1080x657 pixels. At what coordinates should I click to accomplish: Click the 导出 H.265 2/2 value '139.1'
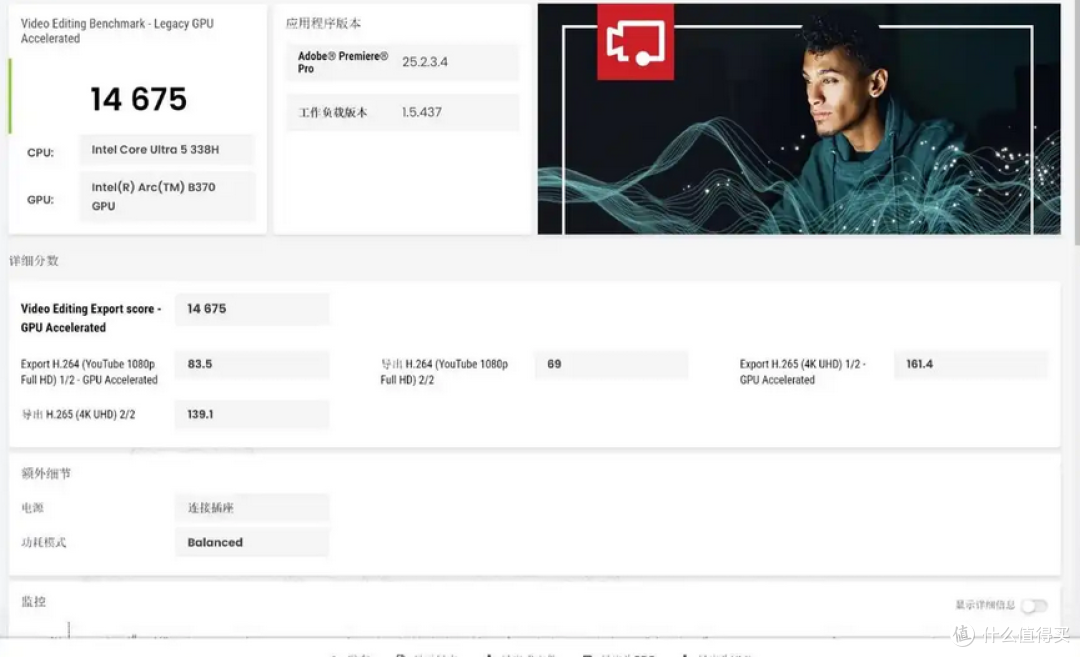200,414
